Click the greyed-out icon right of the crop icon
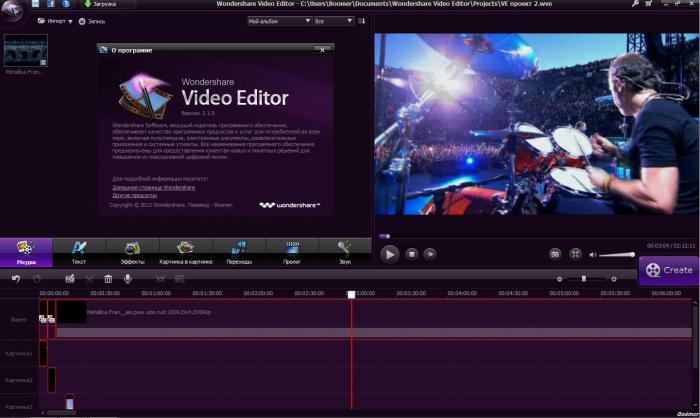Viewport: 700px width, 418px height. click(179, 279)
